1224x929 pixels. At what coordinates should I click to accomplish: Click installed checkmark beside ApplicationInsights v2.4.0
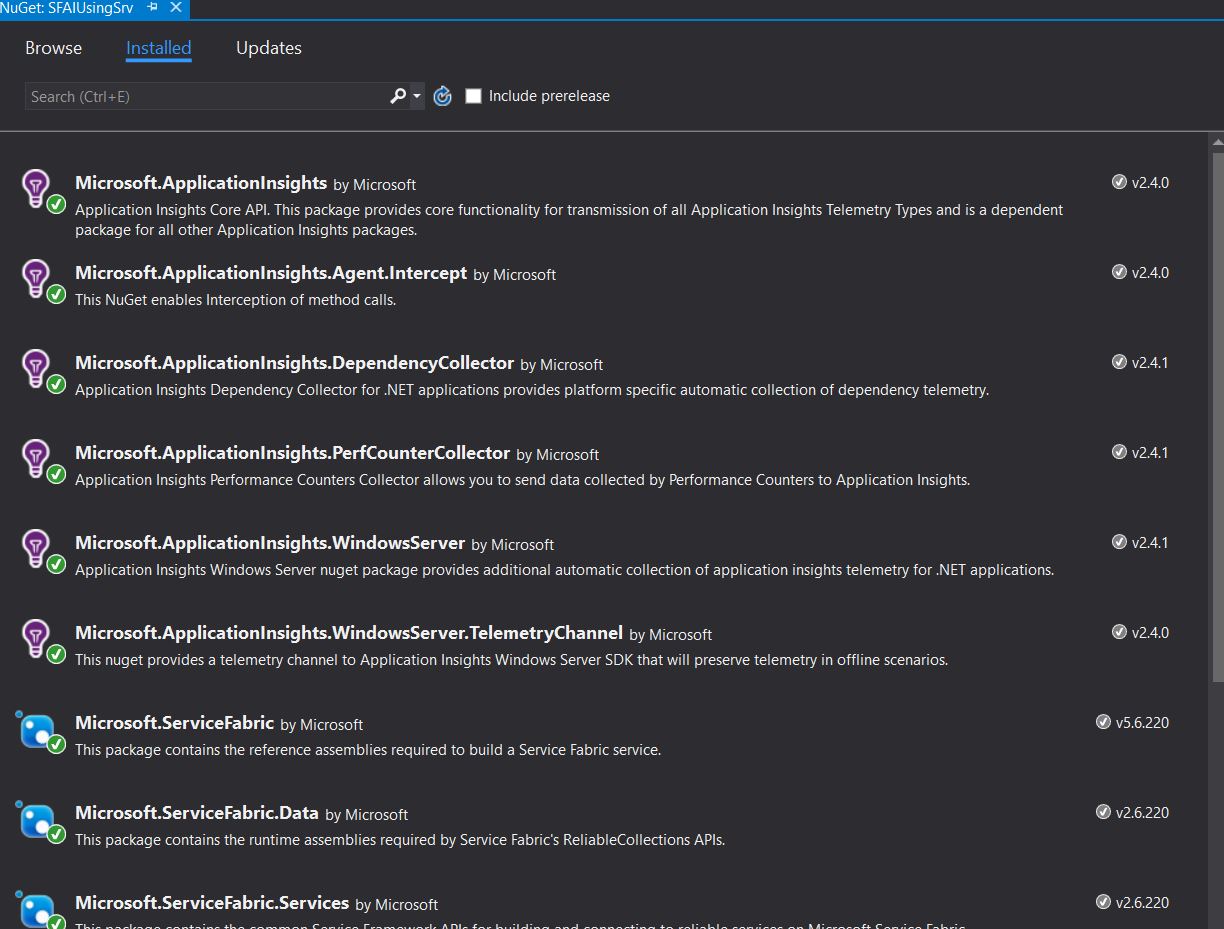tap(1119, 182)
